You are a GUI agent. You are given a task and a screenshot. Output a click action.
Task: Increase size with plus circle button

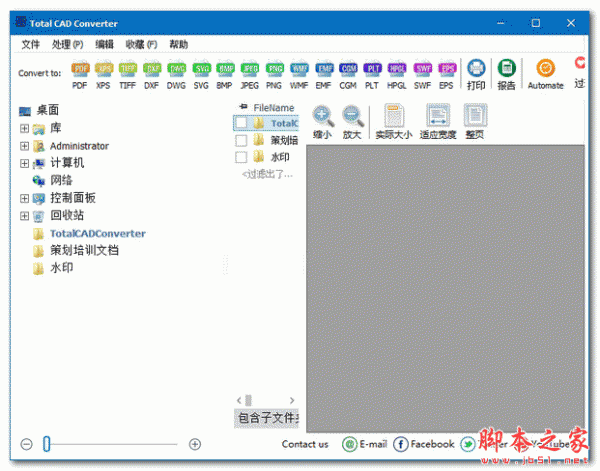coord(195,444)
